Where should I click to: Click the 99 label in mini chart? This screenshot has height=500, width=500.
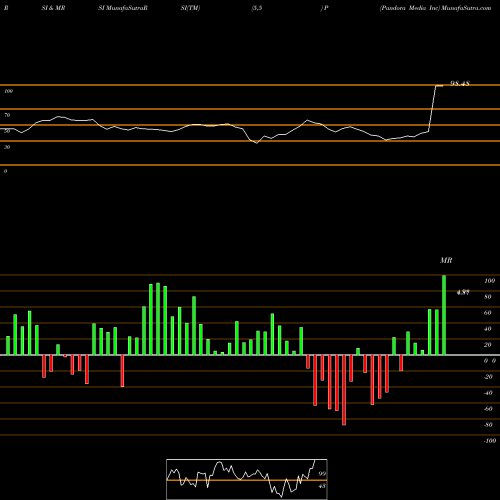[x=322, y=474]
